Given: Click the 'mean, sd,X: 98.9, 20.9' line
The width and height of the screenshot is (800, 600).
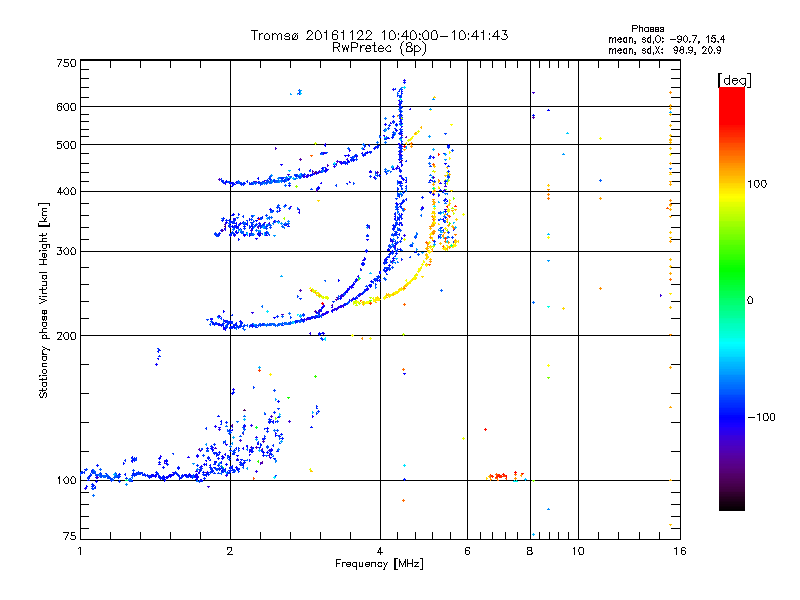Looking at the screenshot, I should (x=664, y=50).
